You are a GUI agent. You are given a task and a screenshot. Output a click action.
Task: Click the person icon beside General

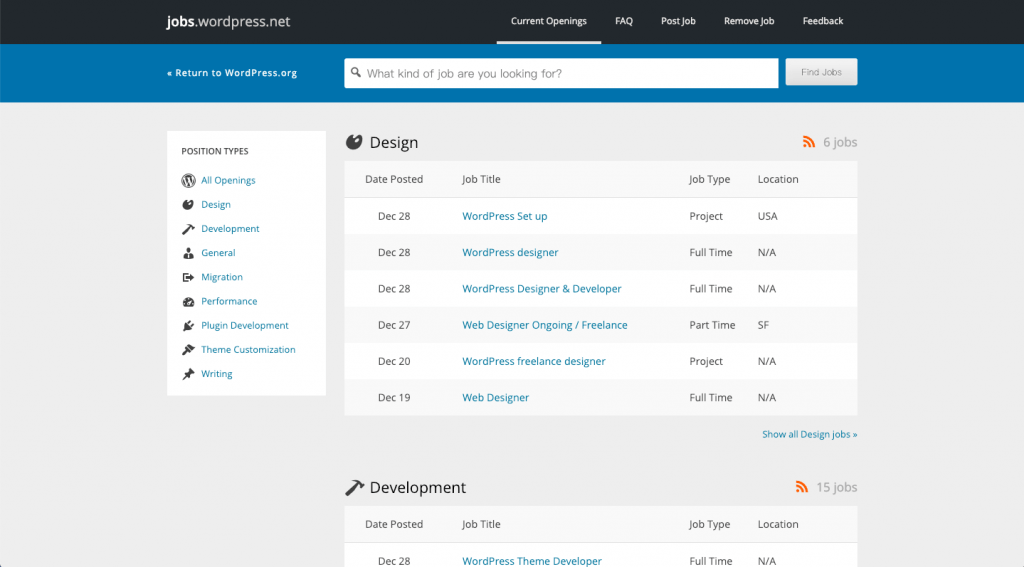(188, 253)
